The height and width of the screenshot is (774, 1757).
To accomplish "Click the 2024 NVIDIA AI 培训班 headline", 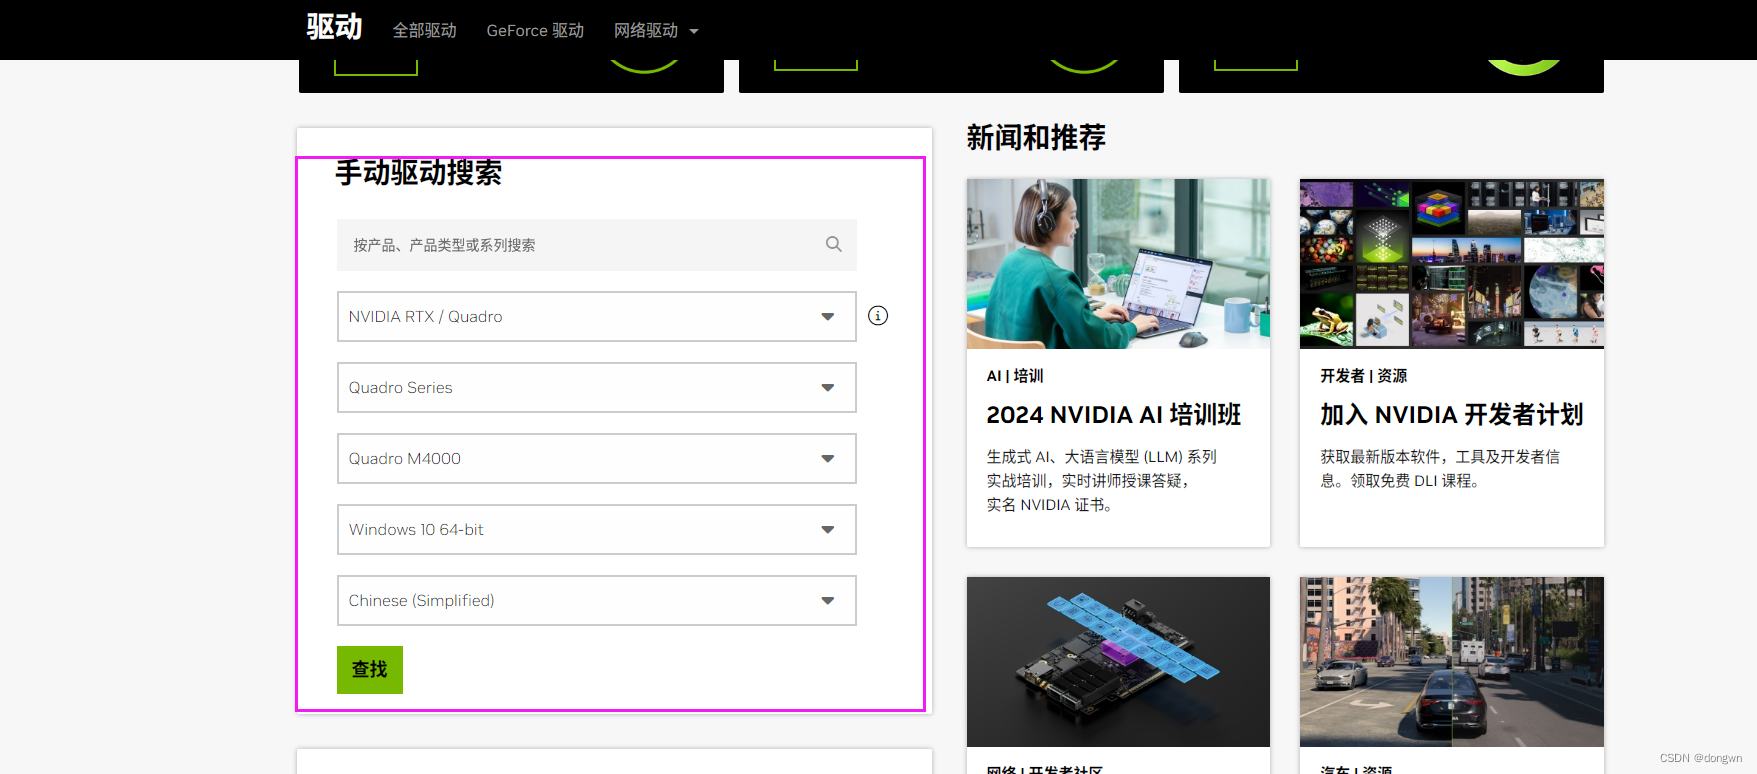I will (x=1114, y=415).
